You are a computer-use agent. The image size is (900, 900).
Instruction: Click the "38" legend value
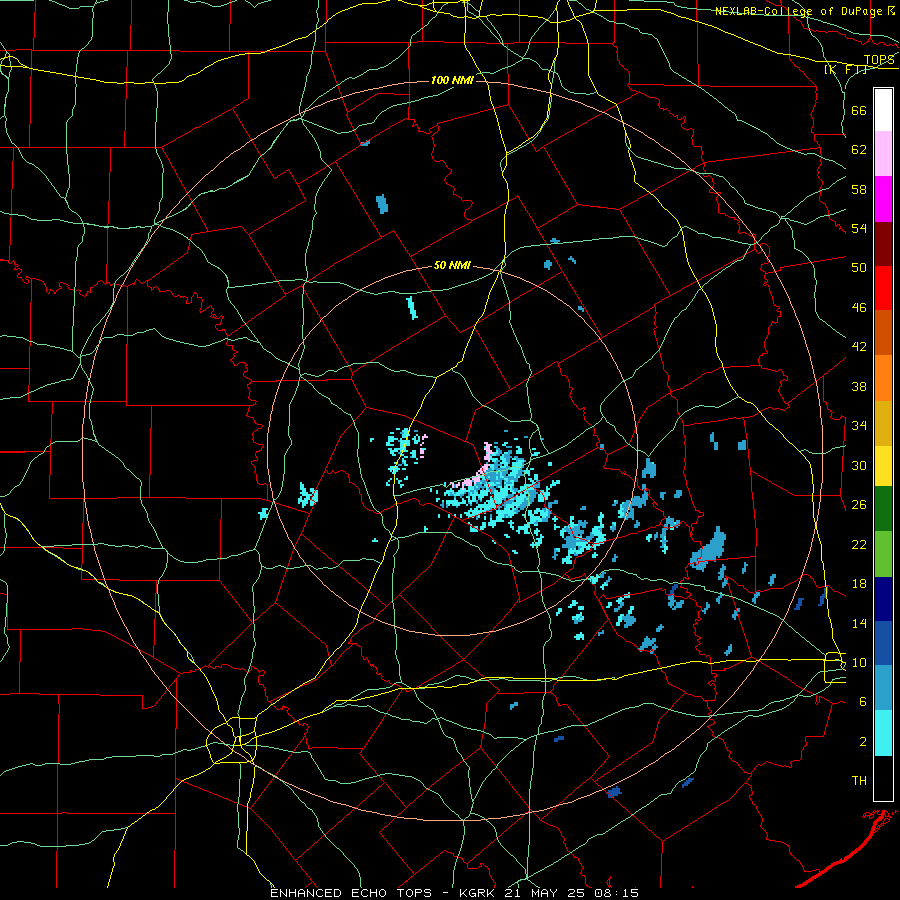pyautogui.click(x=859, y=386)
